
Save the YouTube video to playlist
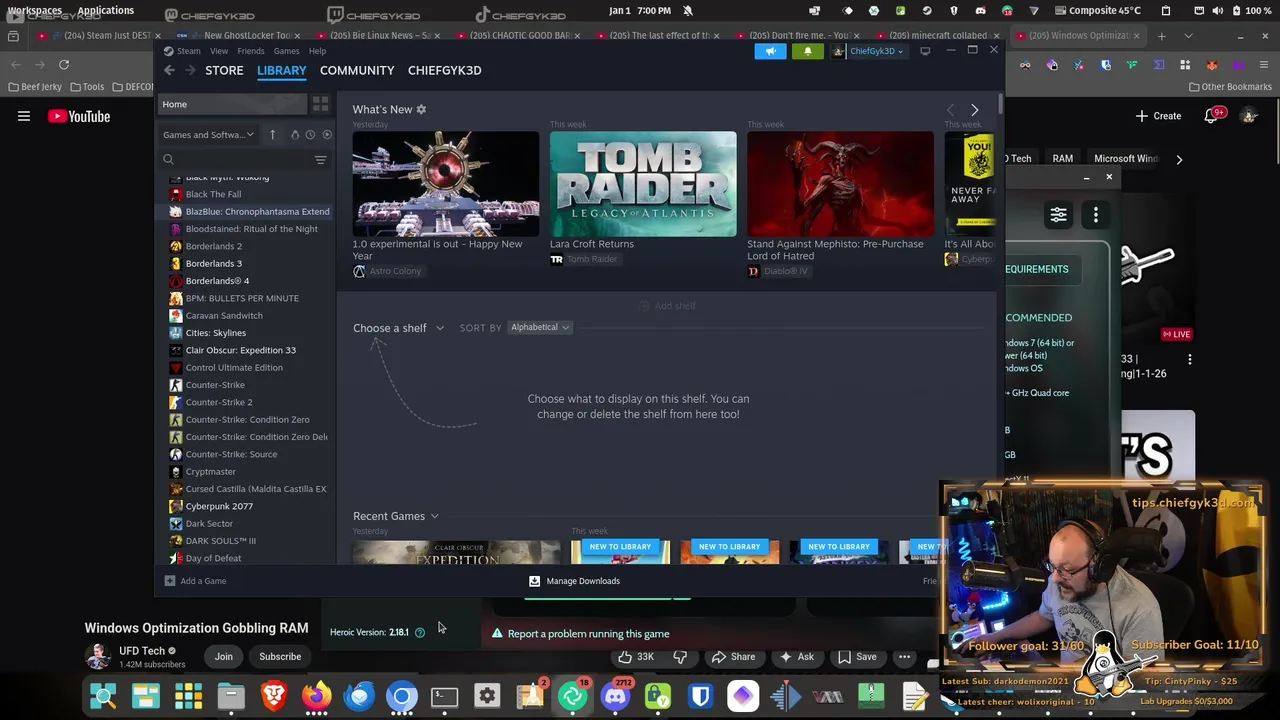pyautogui.click(x=856, y=657)
